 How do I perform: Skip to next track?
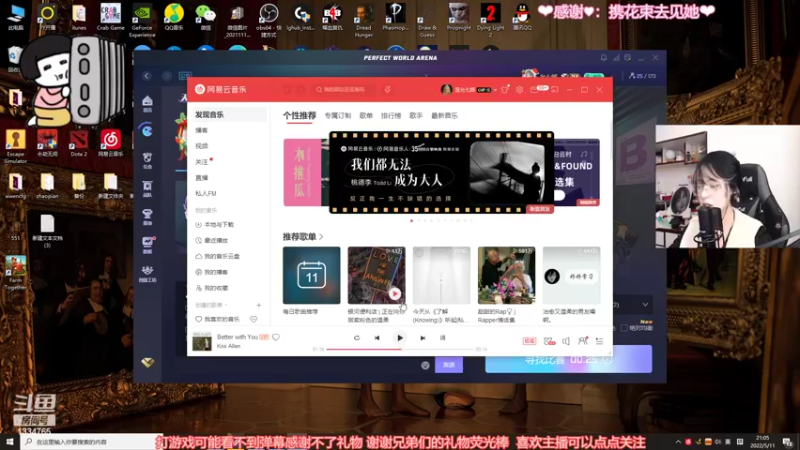pos(422,338)
